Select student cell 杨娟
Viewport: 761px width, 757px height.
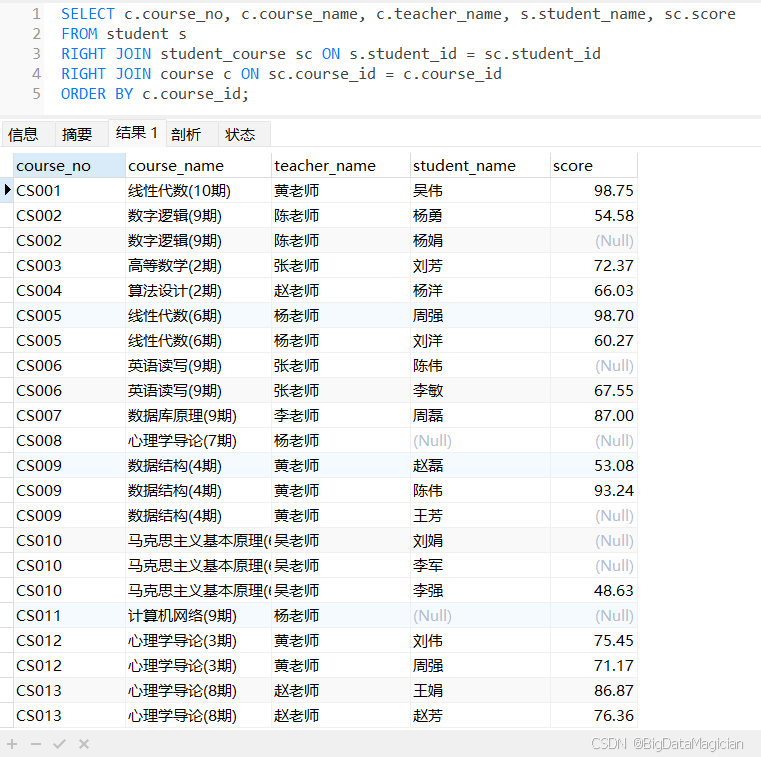[480, 241]
